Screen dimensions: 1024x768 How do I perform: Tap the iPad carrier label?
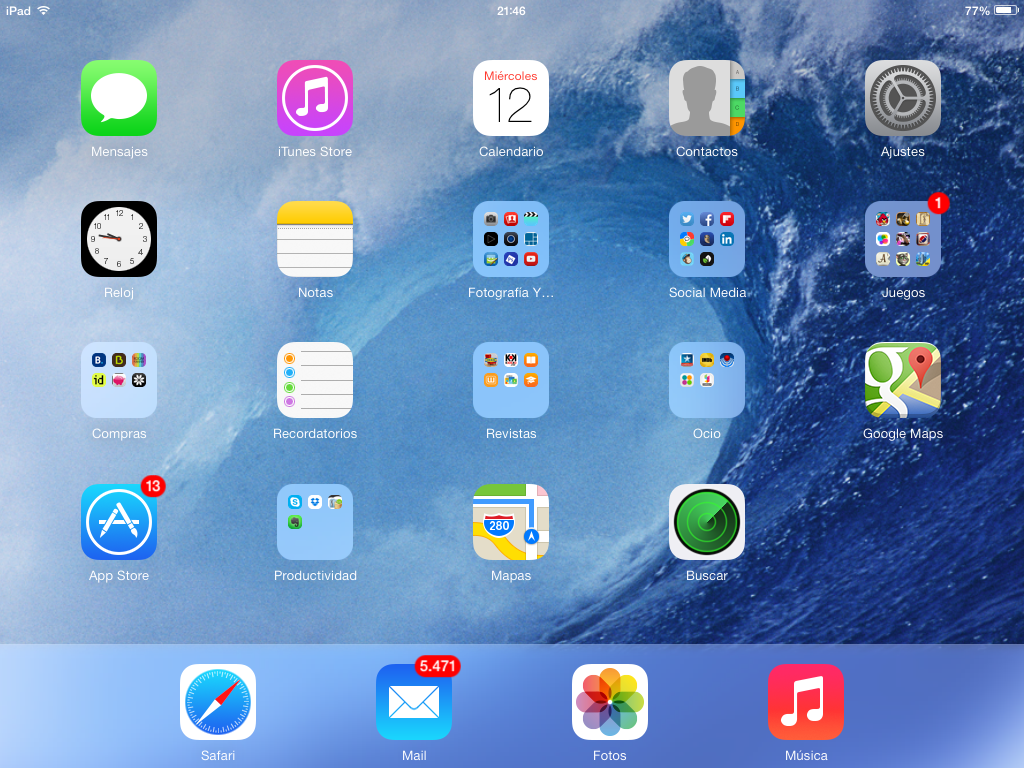pyautogui.click(x=18, y=11)
